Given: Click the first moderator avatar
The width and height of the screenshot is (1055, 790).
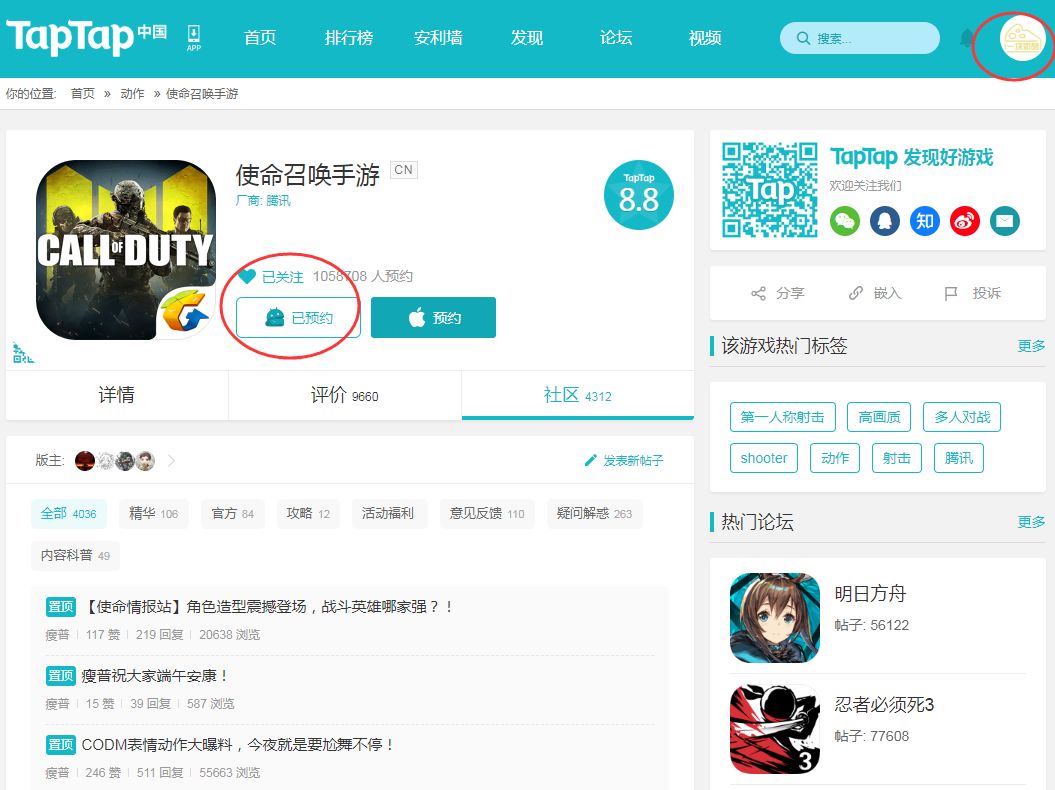Looking at the screenshot, I should (85, 461).
